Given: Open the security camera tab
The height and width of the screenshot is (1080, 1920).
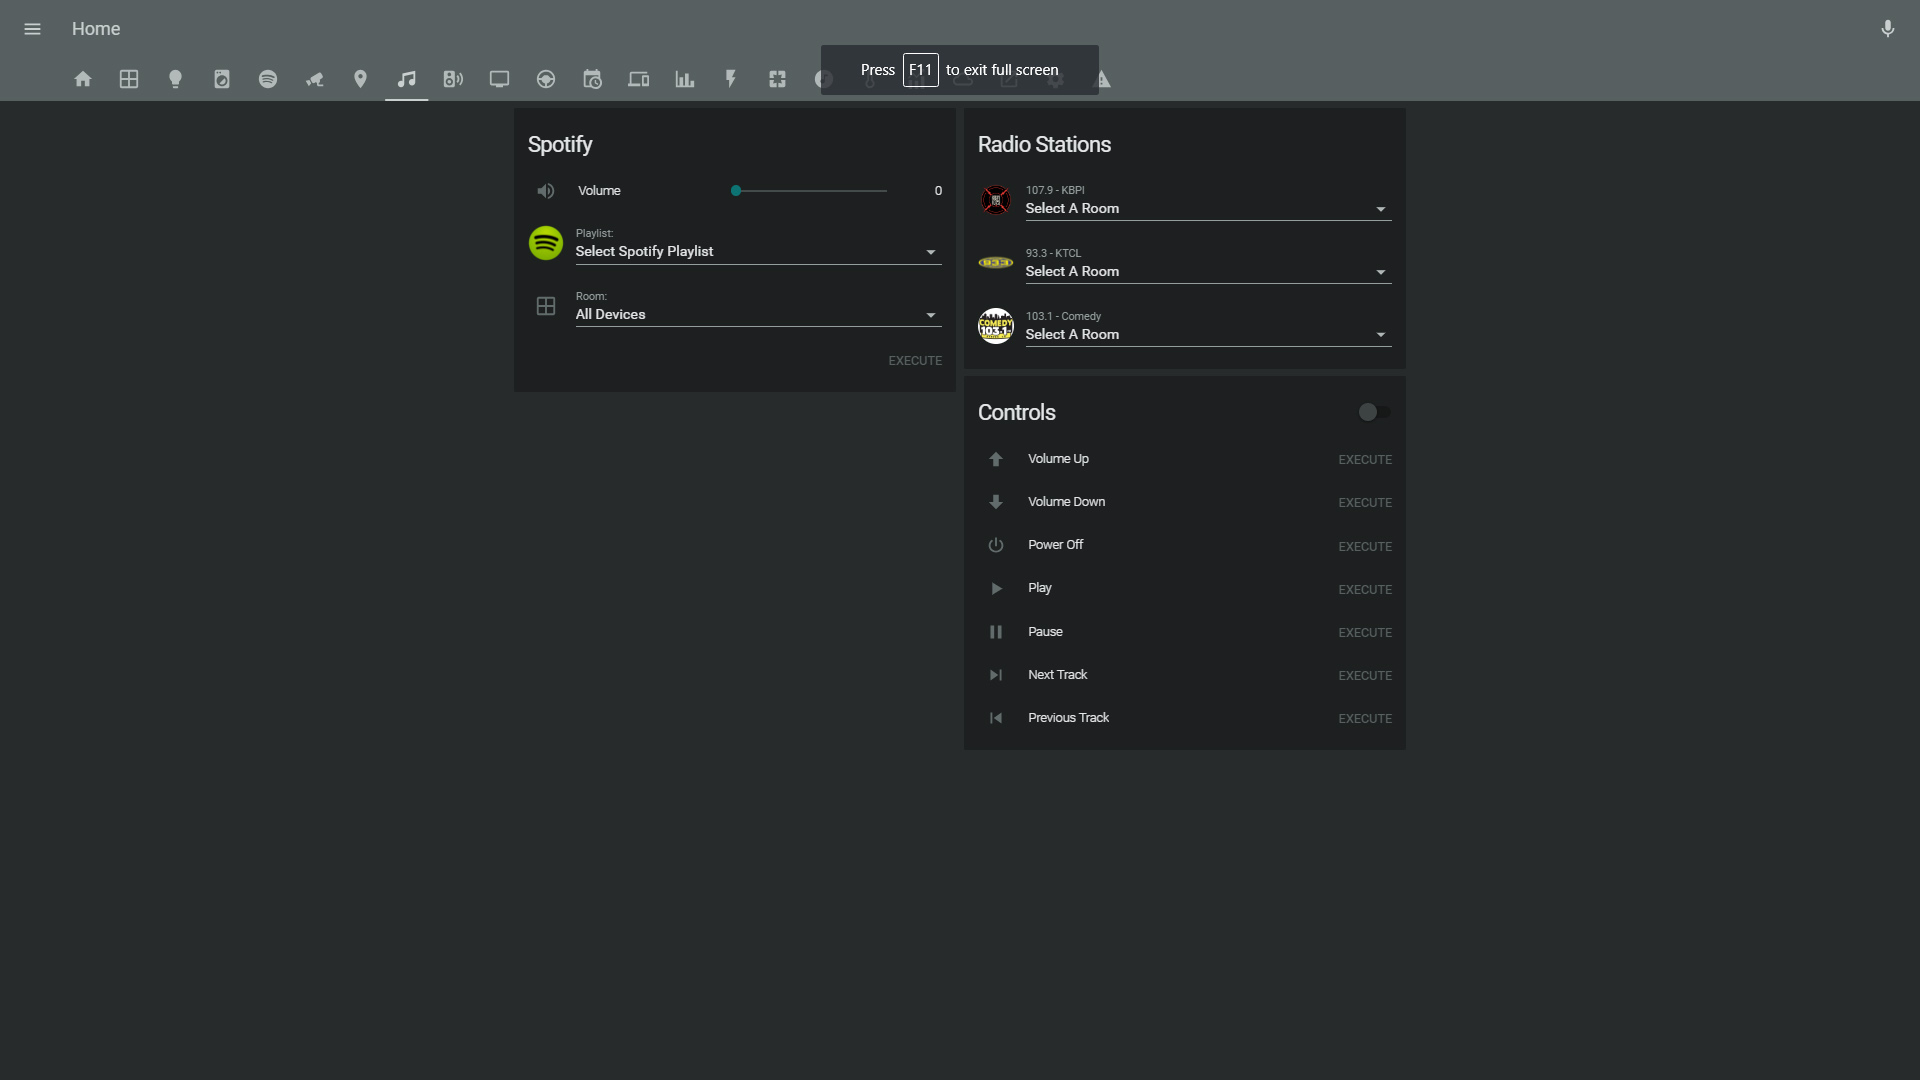Looking at the screenshot, I should click(314, 79).
